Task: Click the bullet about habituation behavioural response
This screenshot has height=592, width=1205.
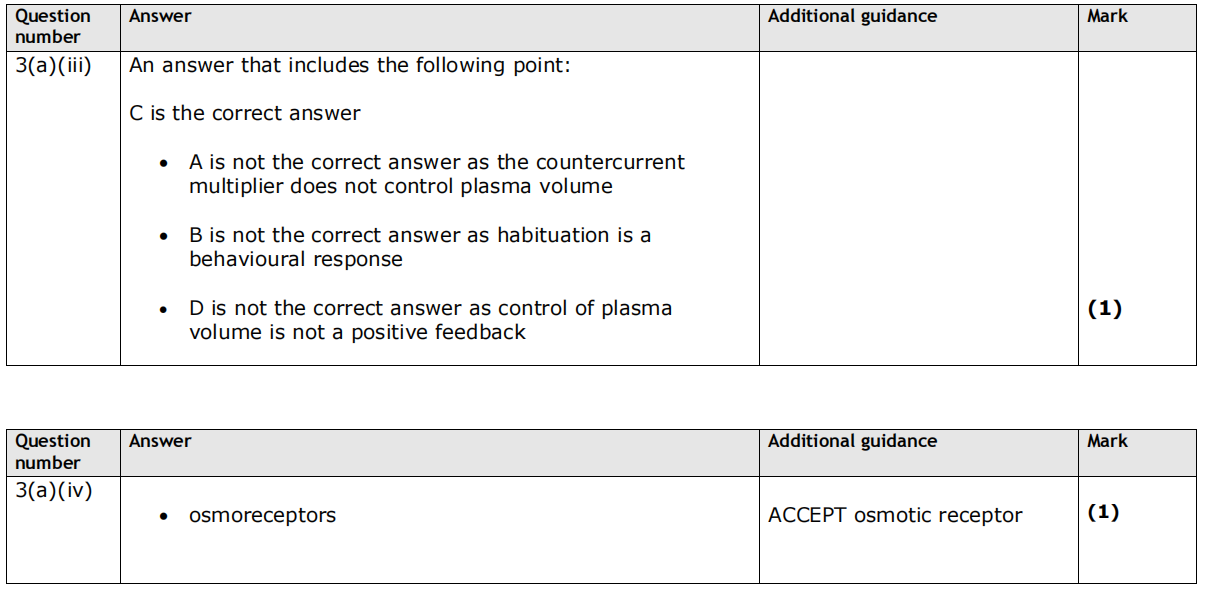Action: click(419, 247)
